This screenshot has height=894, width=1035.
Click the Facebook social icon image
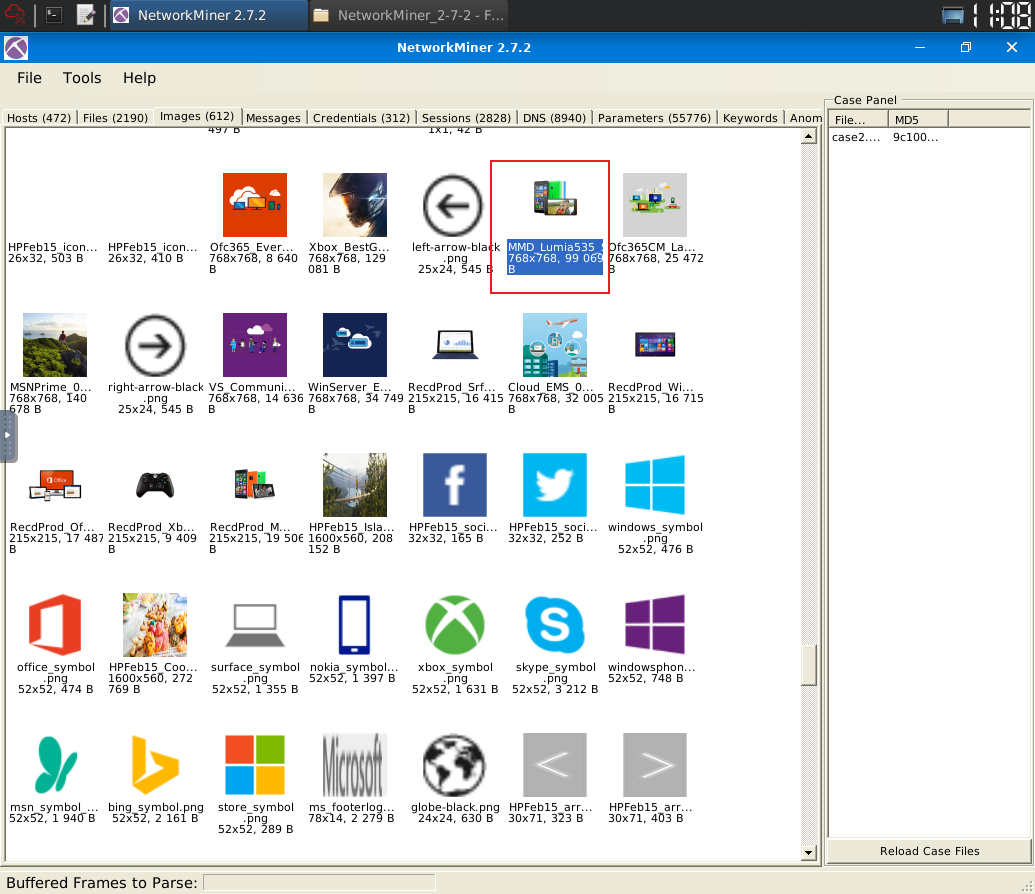click(x=454, y=485)
